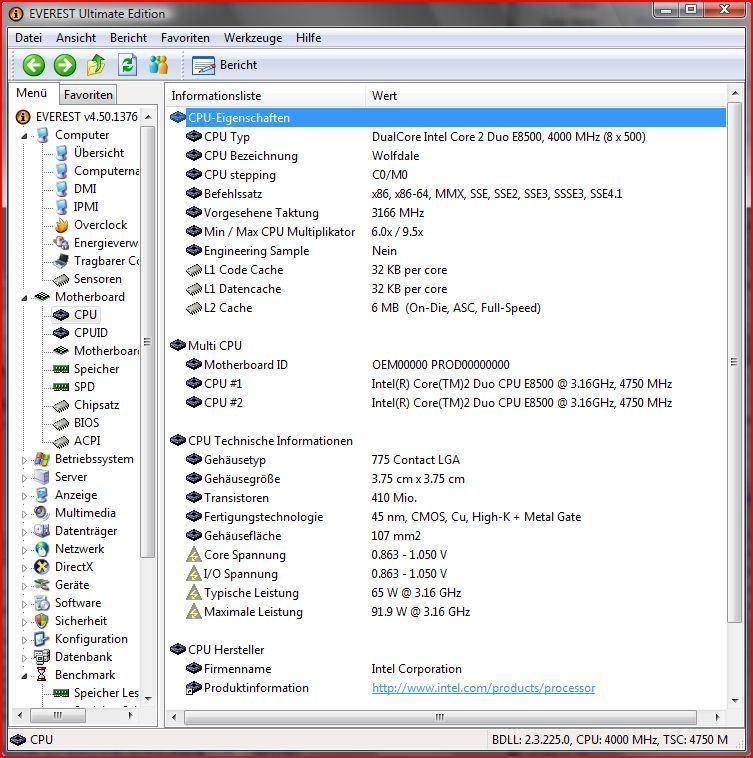
Task: Generate a report with Bericht button
Action: coord(225,65)
